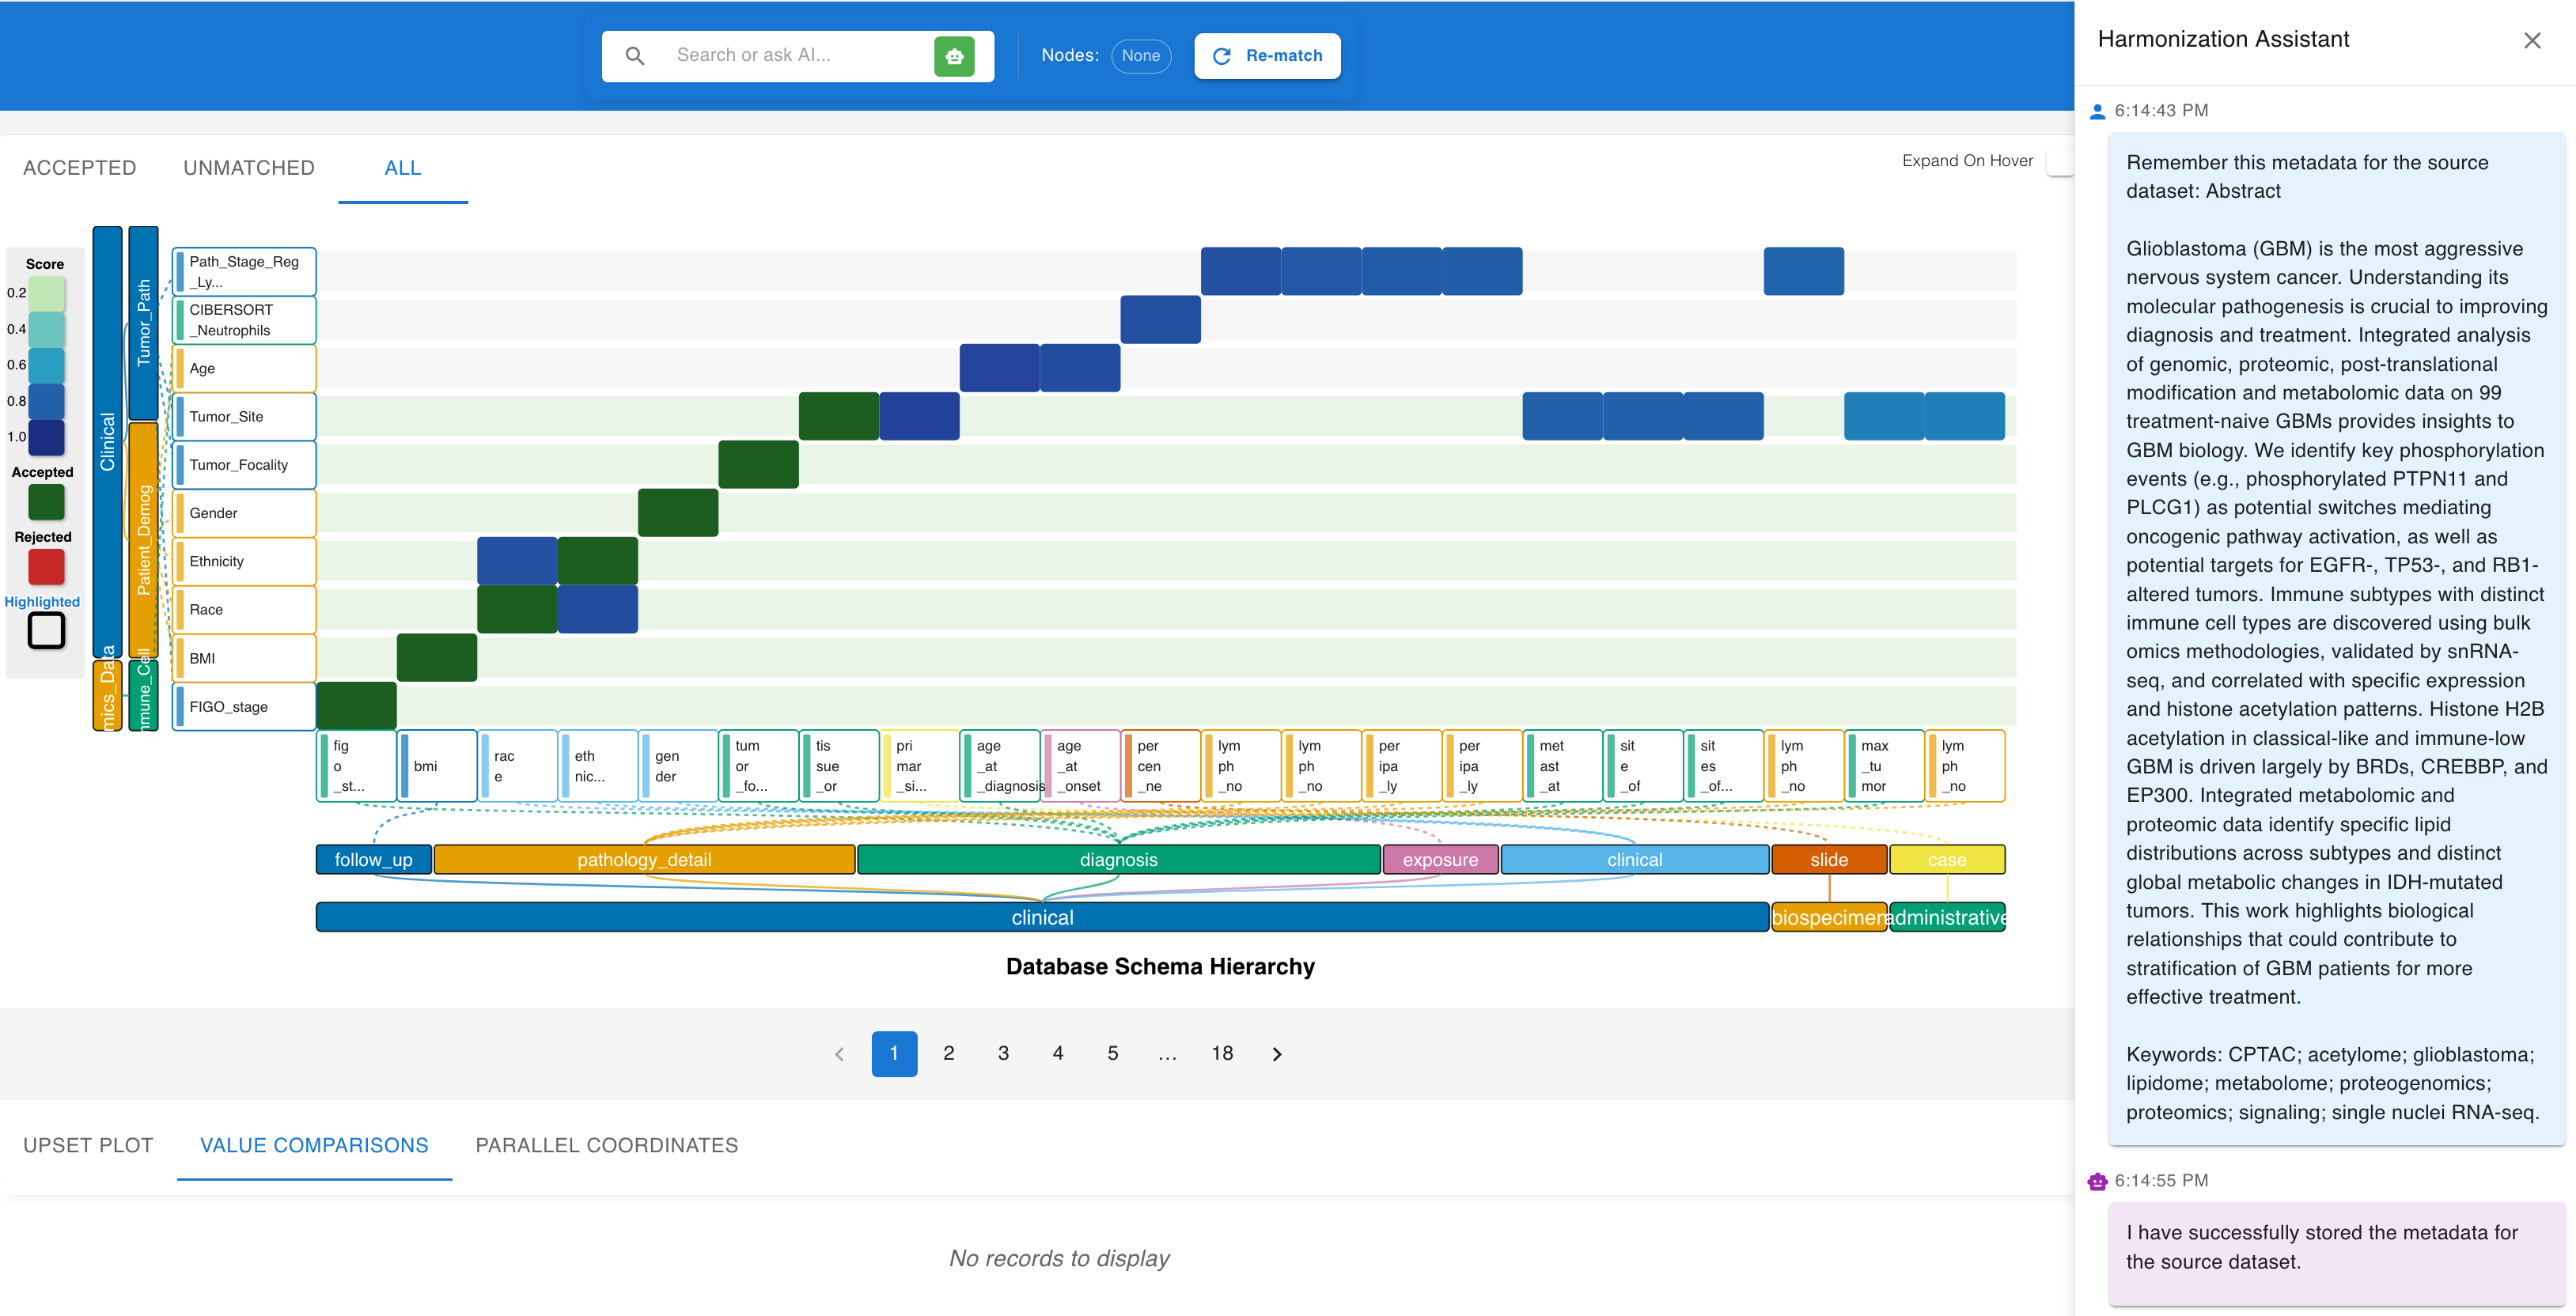2576x1316 pixels.
Task: Select the FIGO_stage source row
Action: pos(244,707)
